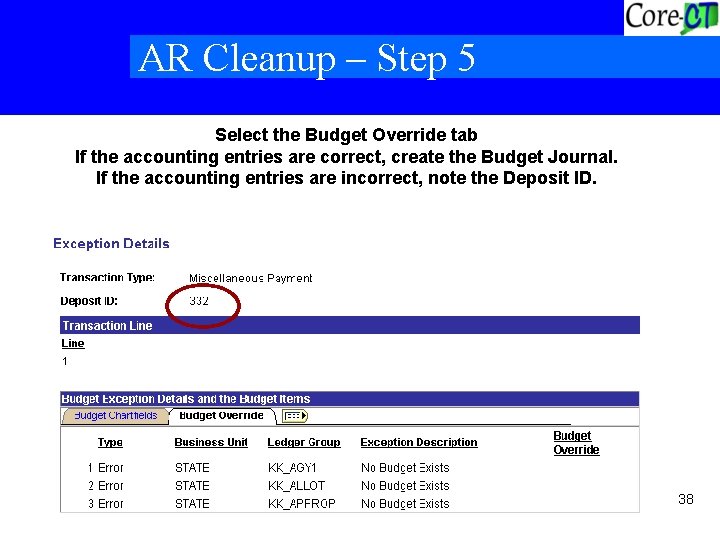The height and width of the screenshot is (540, 720).
Task: Click the KK_AGY1 ledger group cell
Action: tap(292, 468)
